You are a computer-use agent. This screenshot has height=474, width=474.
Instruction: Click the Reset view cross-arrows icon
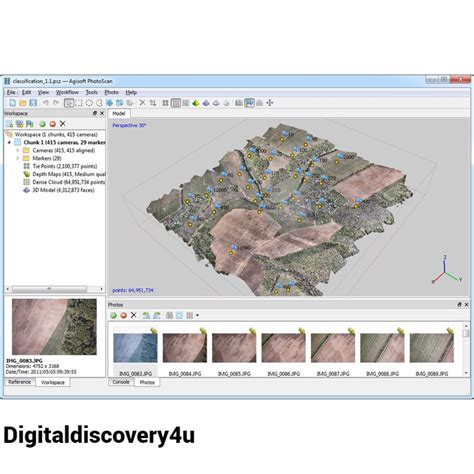click(270, 103)
